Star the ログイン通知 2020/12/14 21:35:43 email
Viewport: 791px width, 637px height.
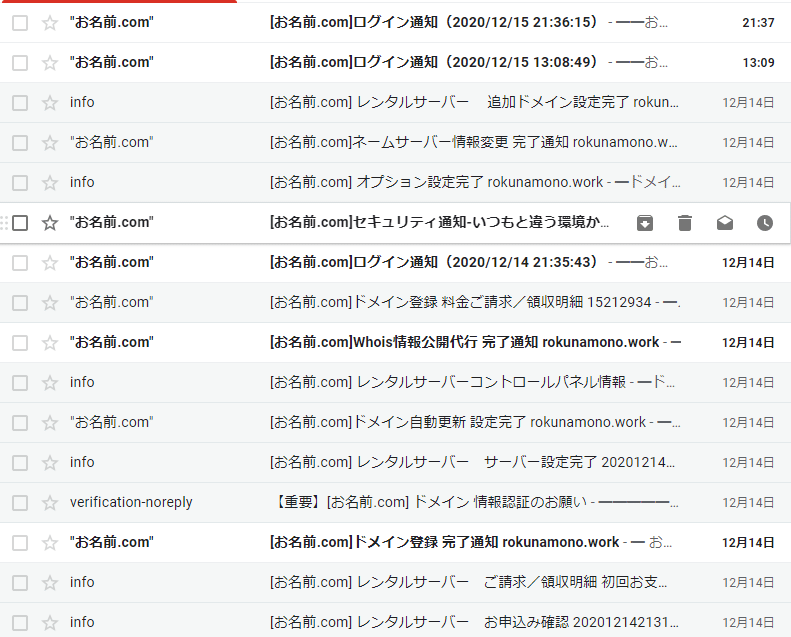[x=49, y=263]
